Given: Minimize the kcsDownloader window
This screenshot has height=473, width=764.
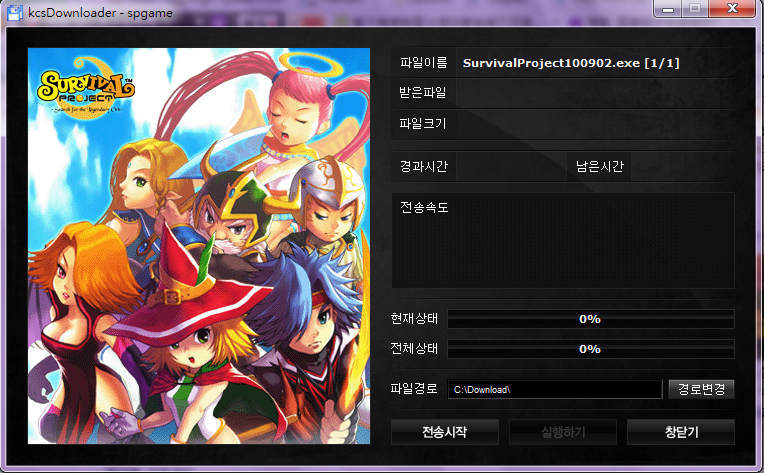Looking at the screenshot, I should [x=668, y=8].
